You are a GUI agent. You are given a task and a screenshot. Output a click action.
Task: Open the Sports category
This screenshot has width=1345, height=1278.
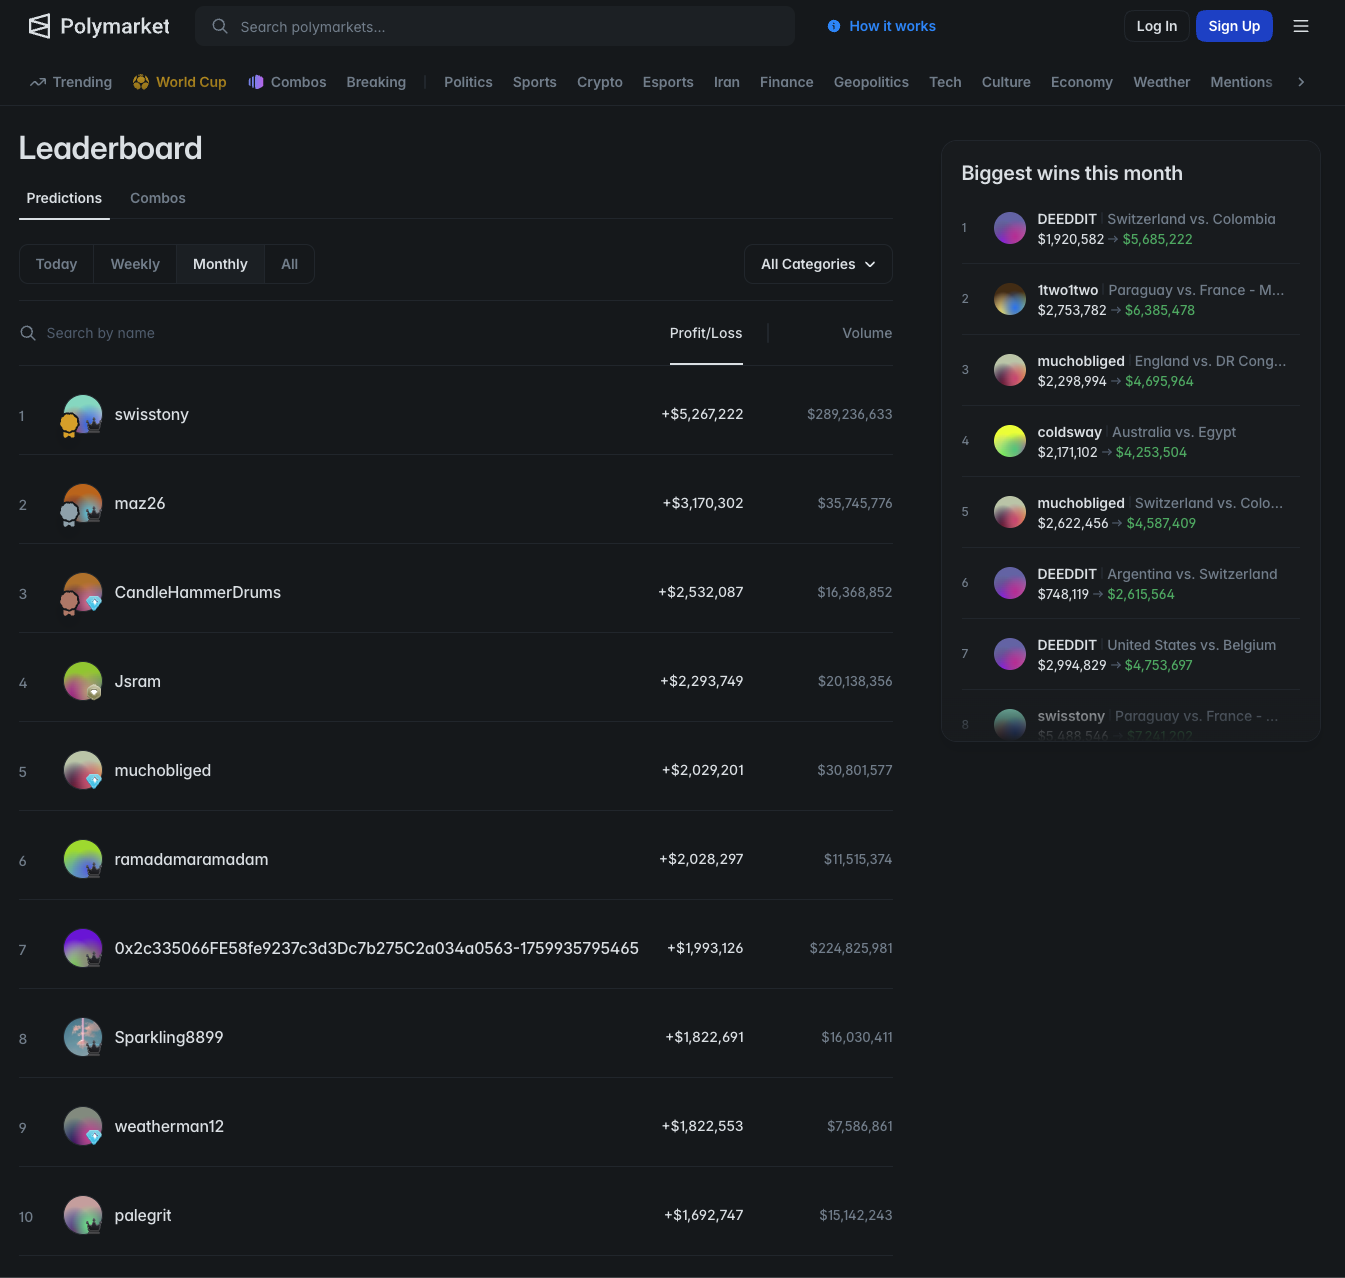(x=535, y=82)
